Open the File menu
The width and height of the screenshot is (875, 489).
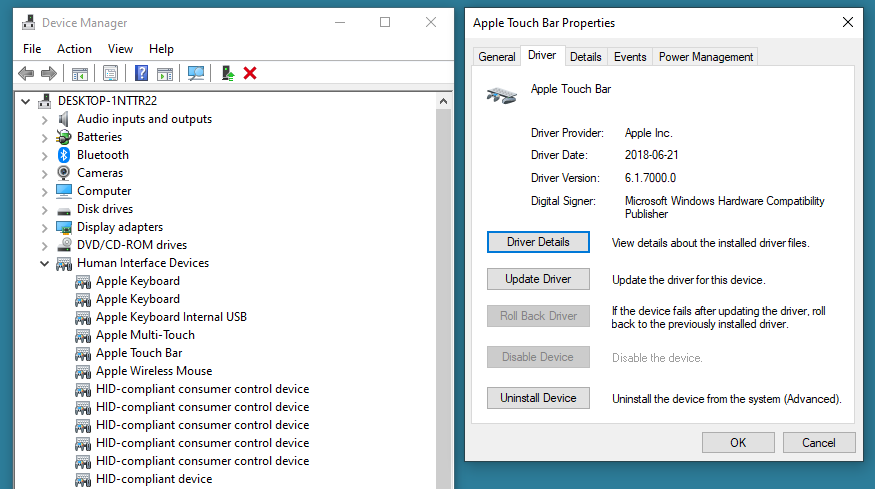tap(32, 49)
